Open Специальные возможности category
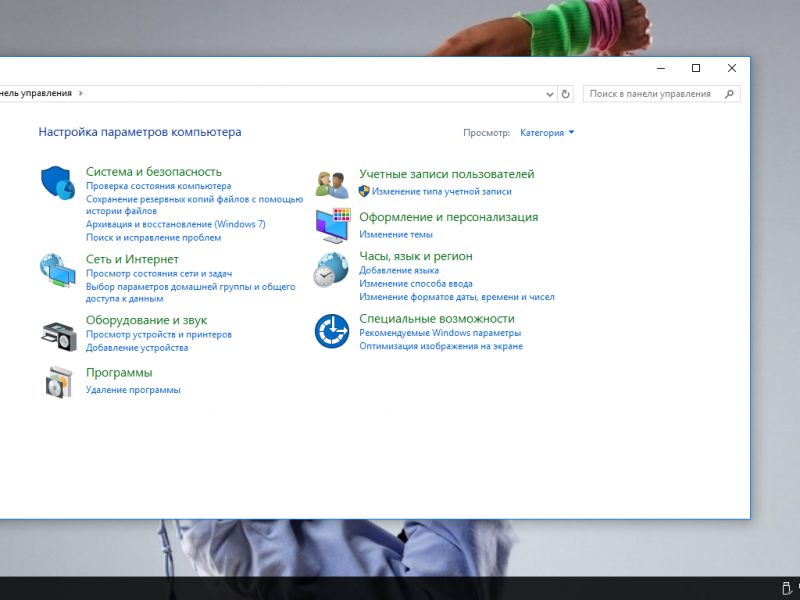The image size is (800, 600). click(437, 319)
